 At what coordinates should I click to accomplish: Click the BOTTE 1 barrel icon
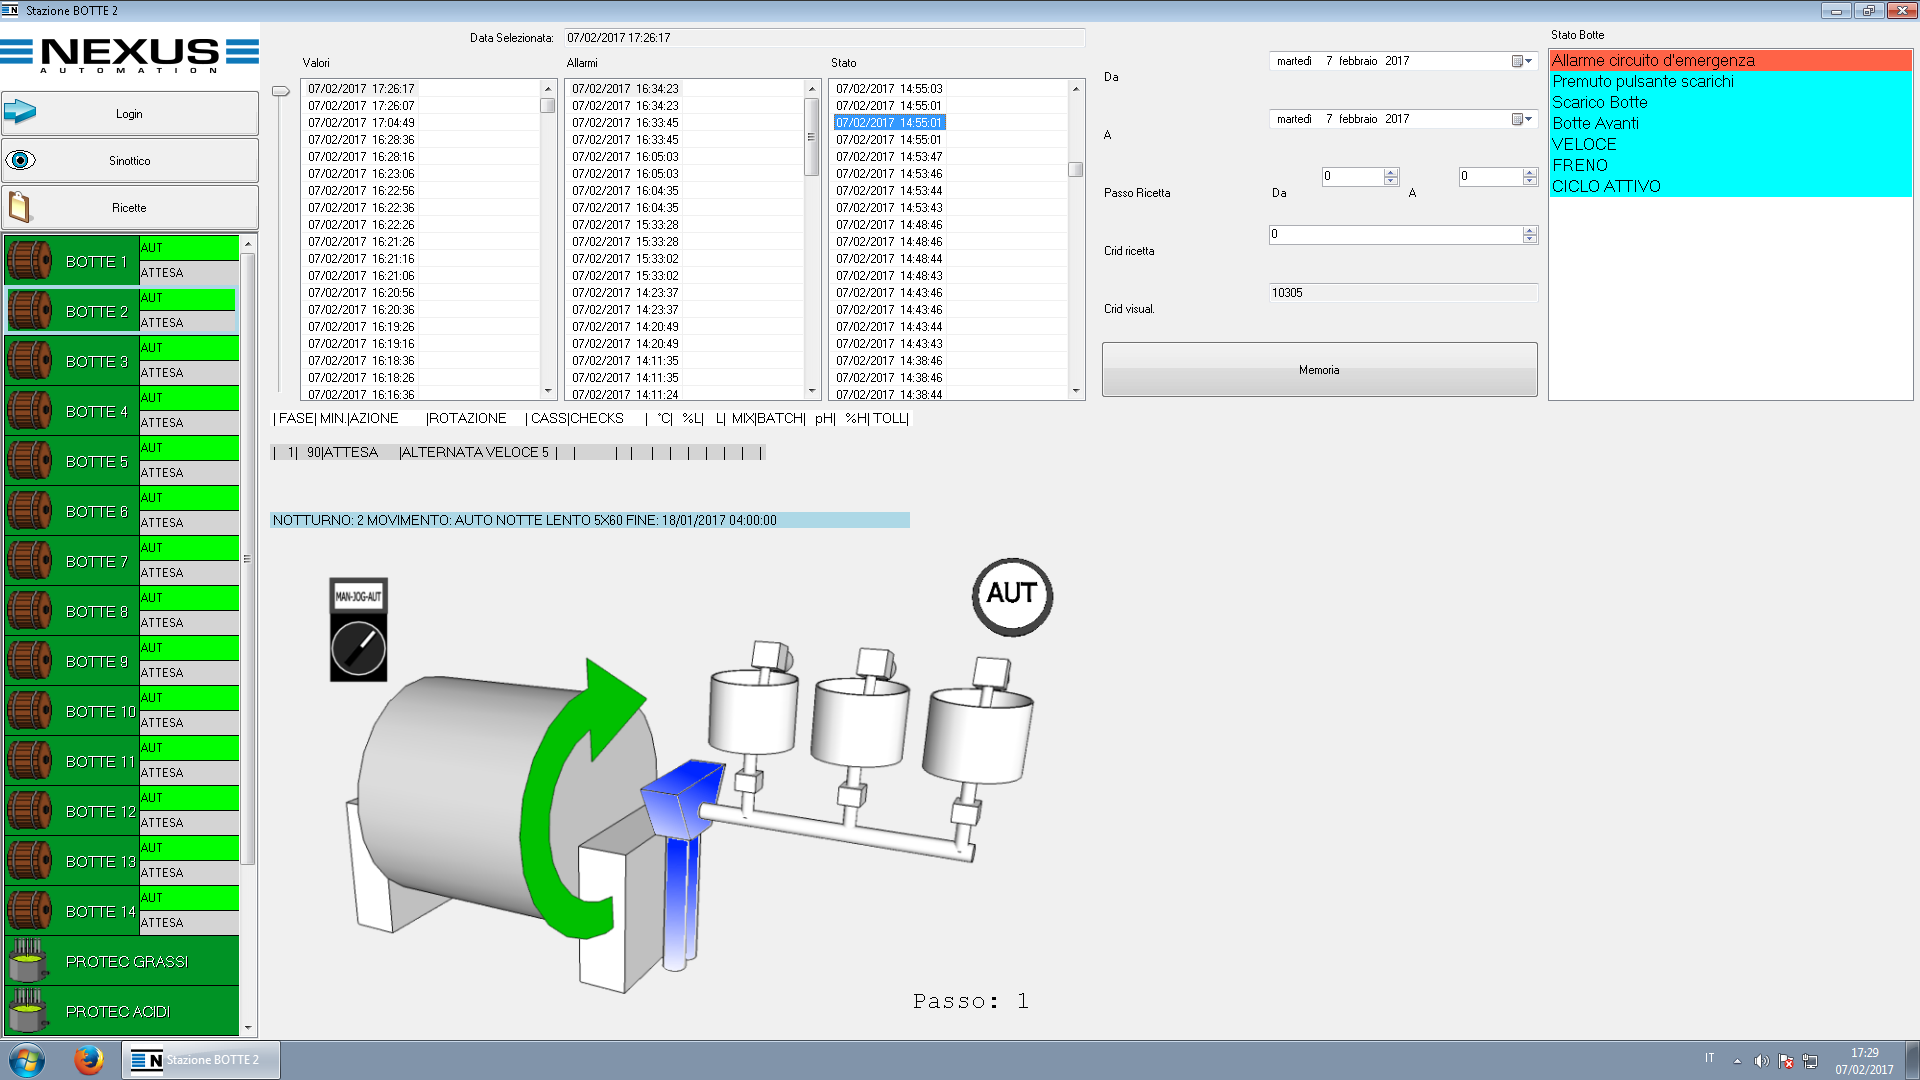coord(30,261)
